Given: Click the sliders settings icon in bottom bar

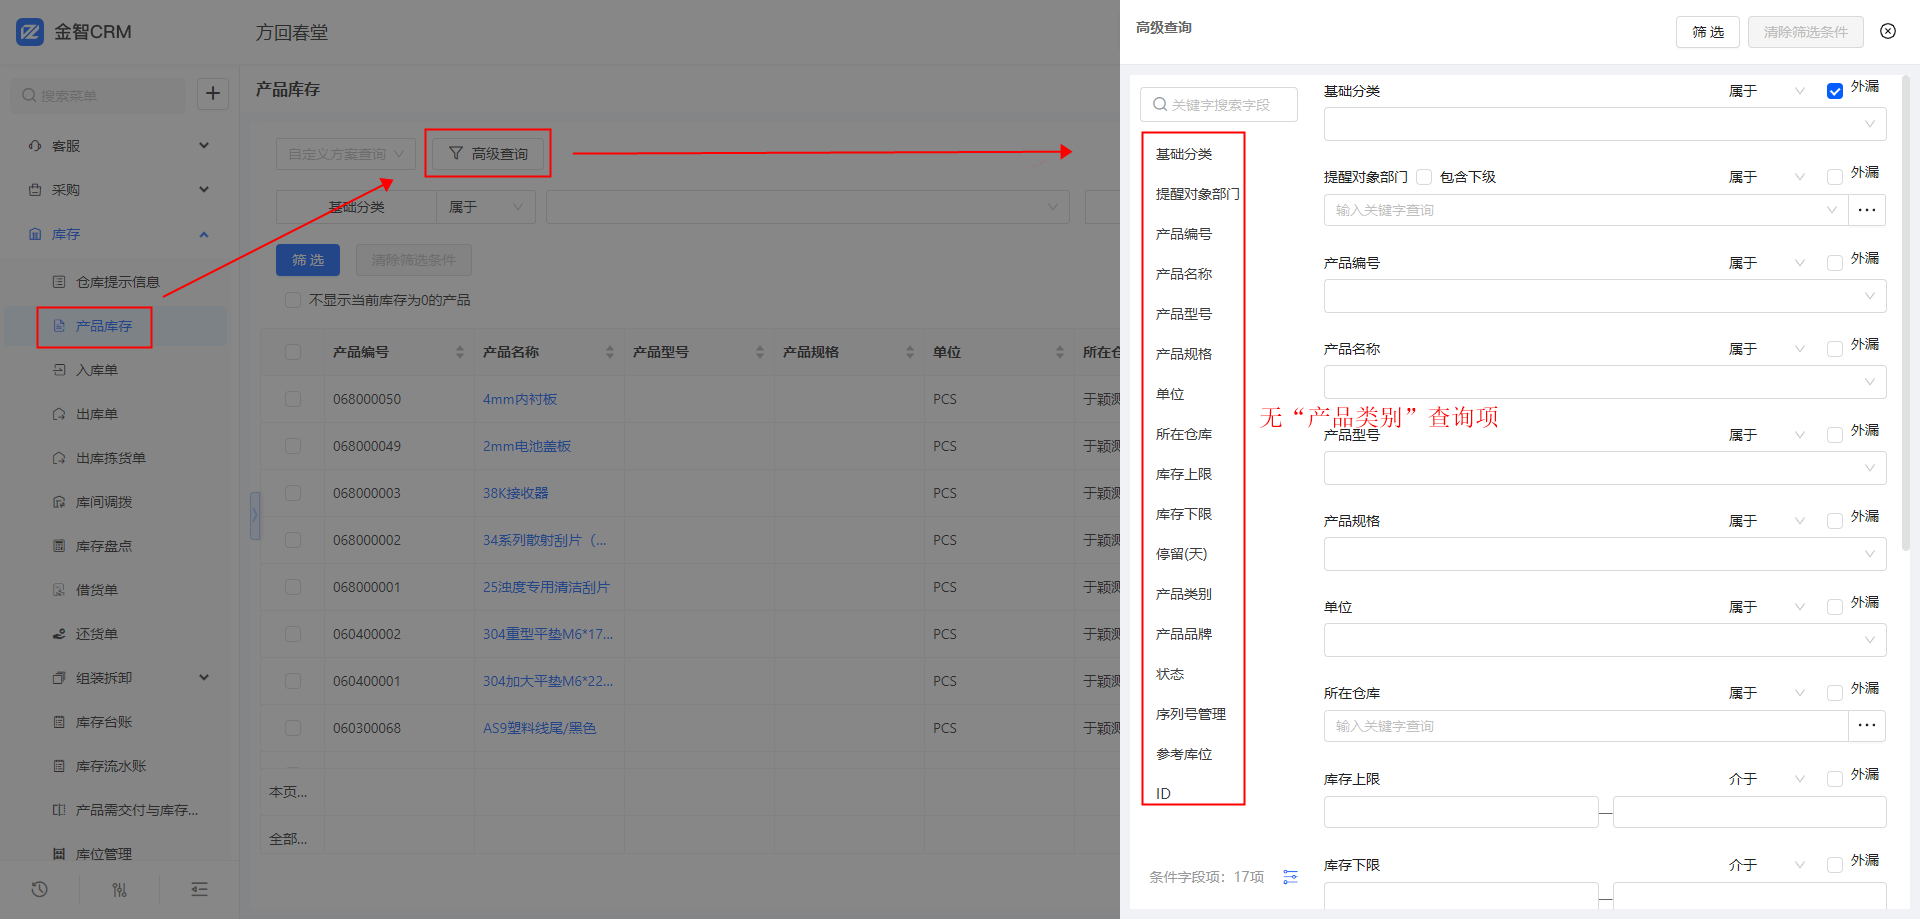Looking at the screenshot, I should (x=120, y=889).
